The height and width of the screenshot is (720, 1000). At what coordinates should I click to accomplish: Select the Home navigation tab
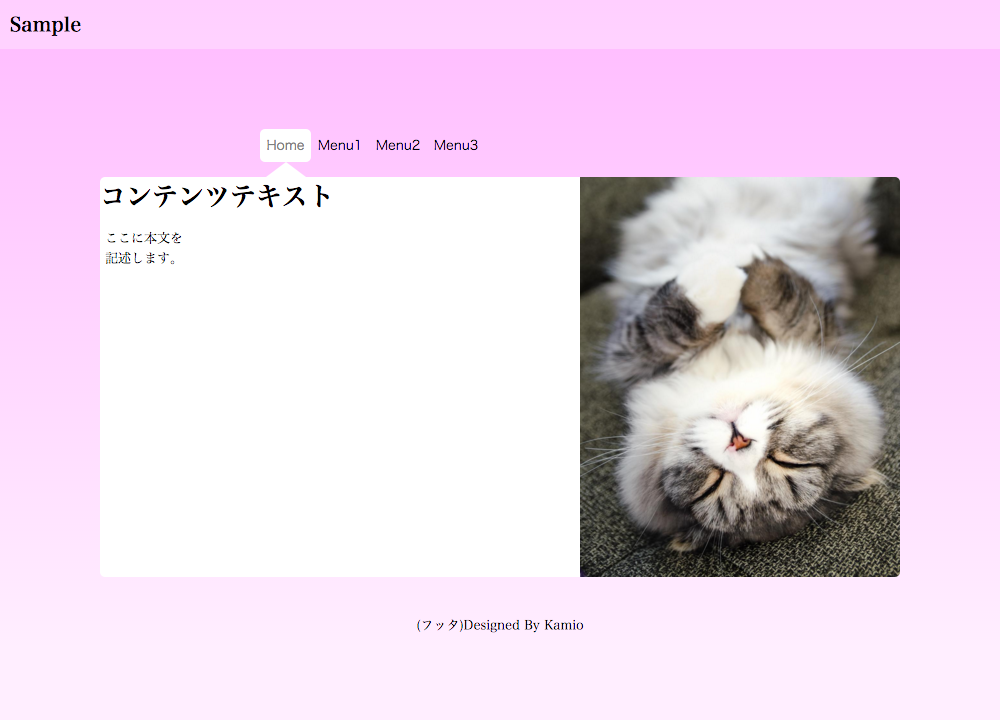click(x=285, y=145)
